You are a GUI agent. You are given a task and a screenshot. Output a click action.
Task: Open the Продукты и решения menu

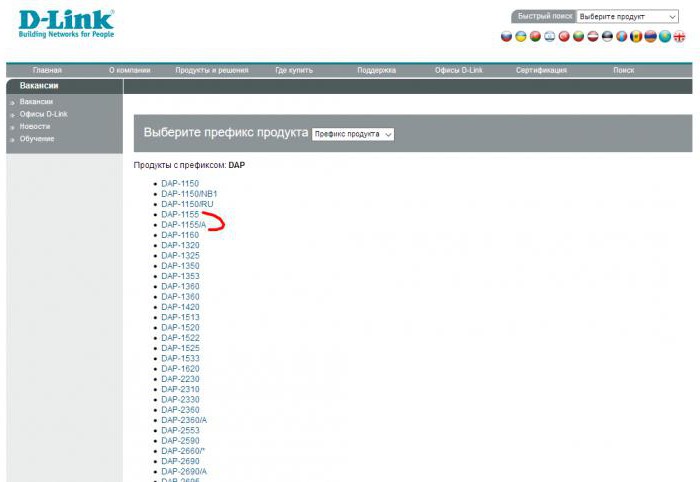coord(212,70)
